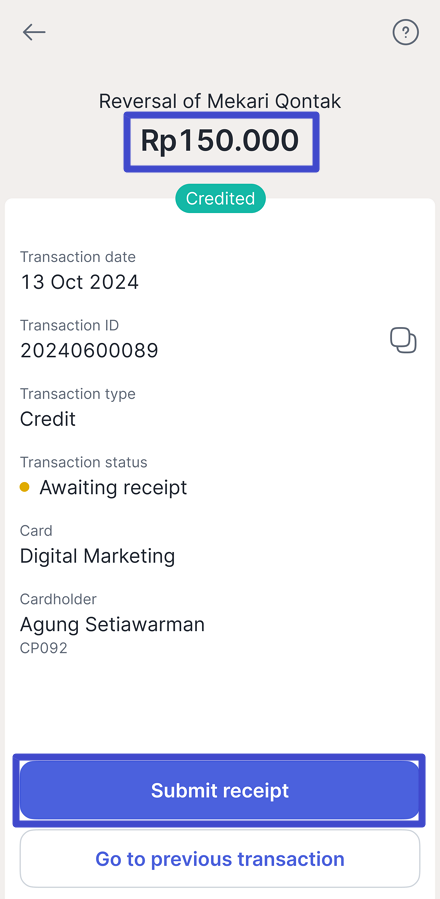Image resolution: width=440 pixels, height=899 pixels.
Task: Tap the Credit transaction type value
Action: tap(48, 419)
